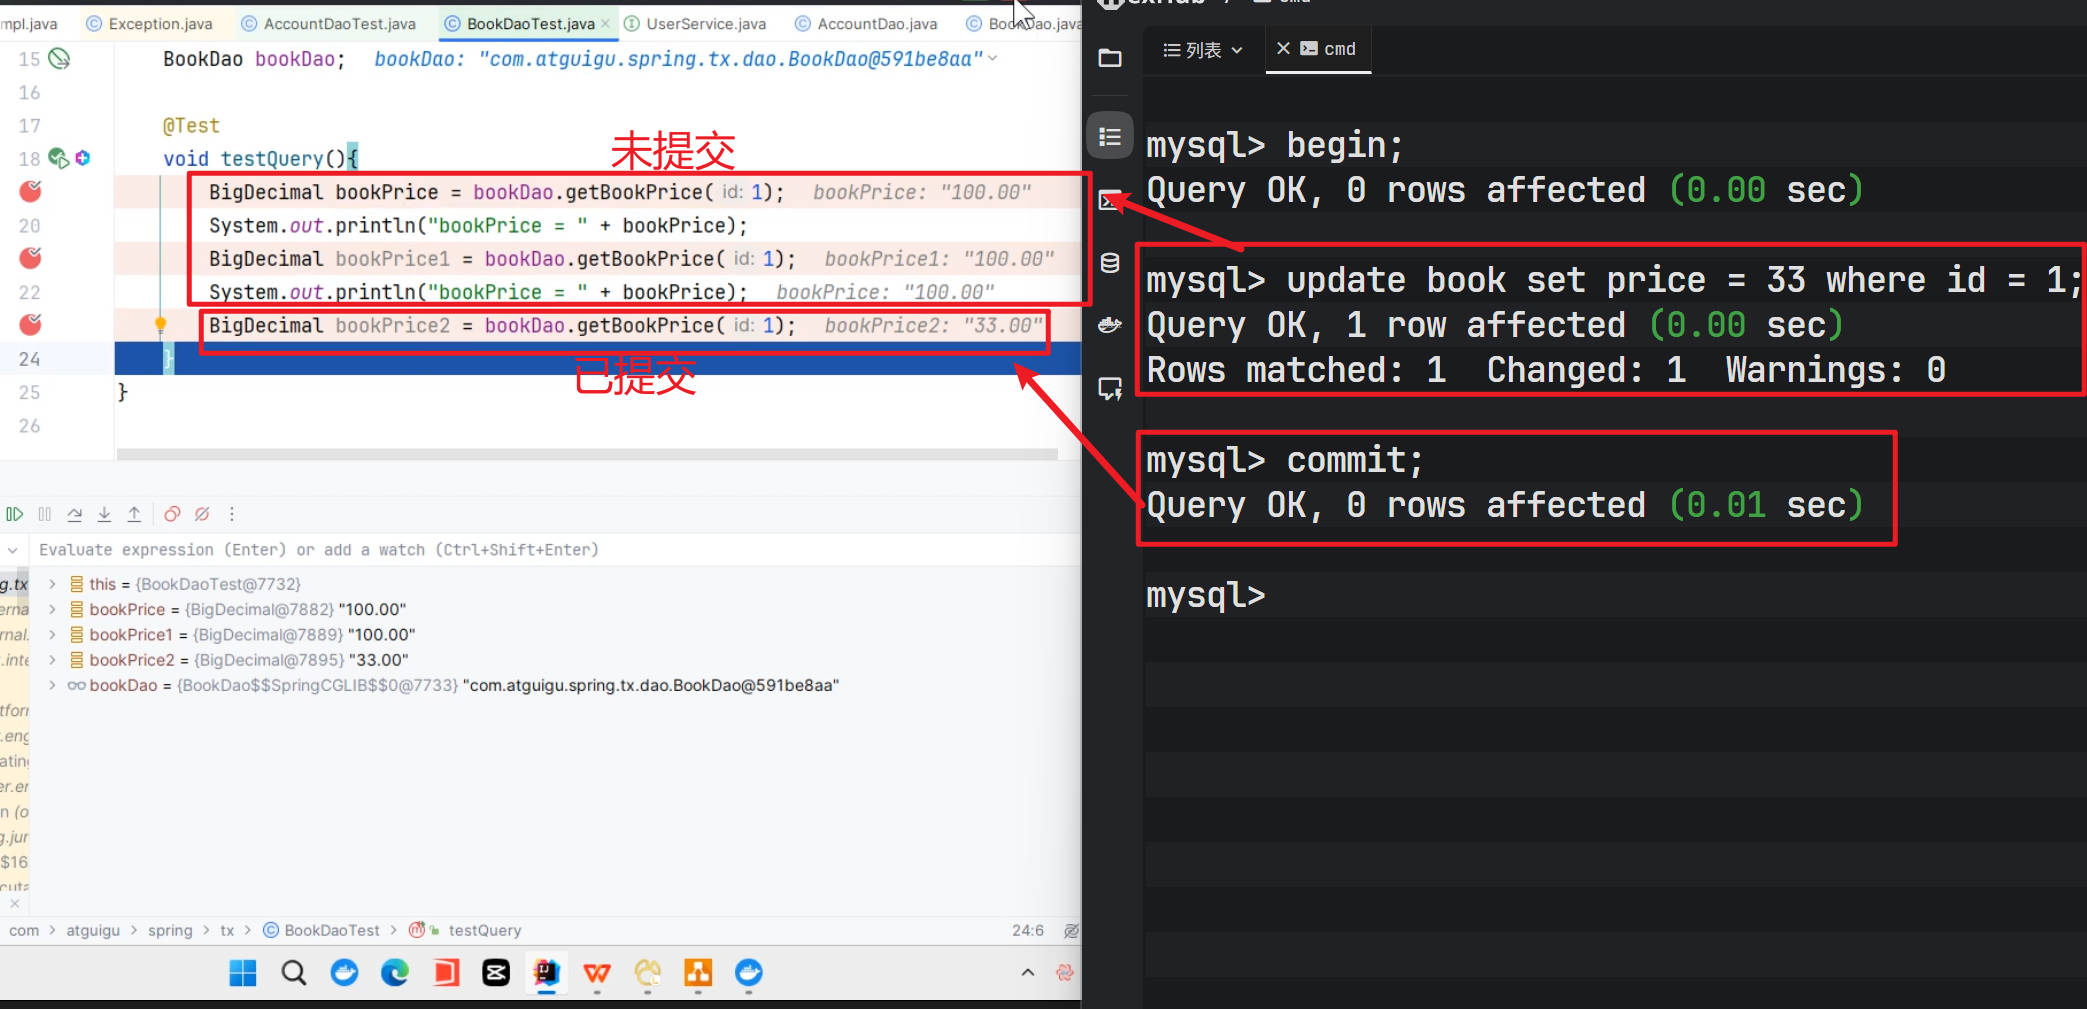Toggle the breakpoint on the bookPrice2 line
Screen dimensions: 2087x1009
click(x=31, y=325)
